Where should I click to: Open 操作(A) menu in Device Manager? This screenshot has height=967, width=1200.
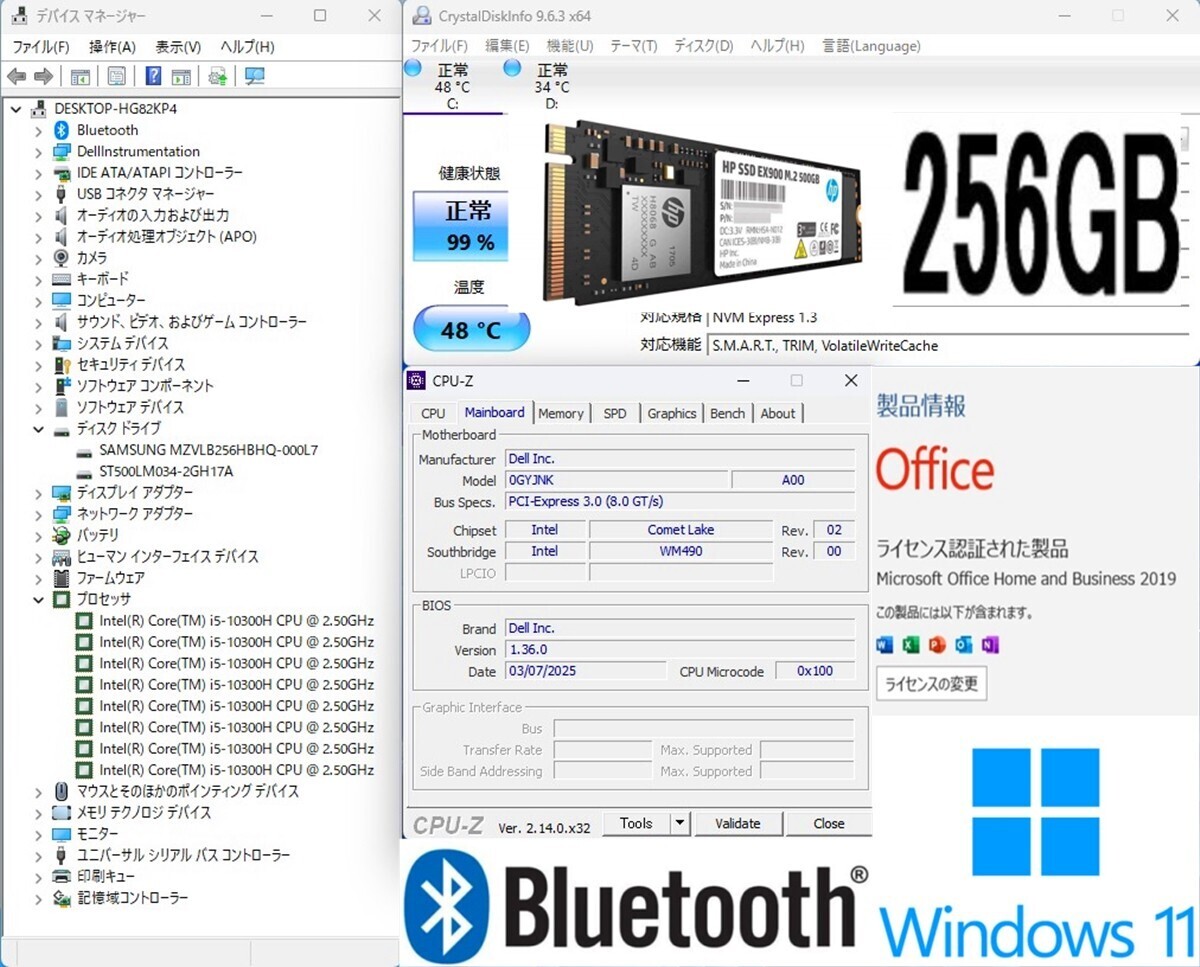pyautogui.click(x=112, y=47)
